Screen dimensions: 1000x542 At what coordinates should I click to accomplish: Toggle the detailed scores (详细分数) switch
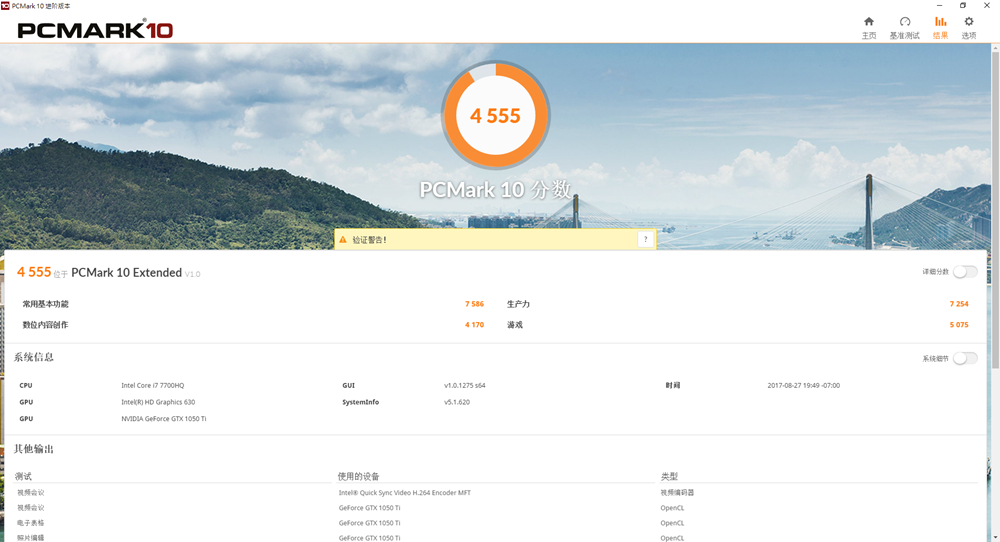[965, 272]
